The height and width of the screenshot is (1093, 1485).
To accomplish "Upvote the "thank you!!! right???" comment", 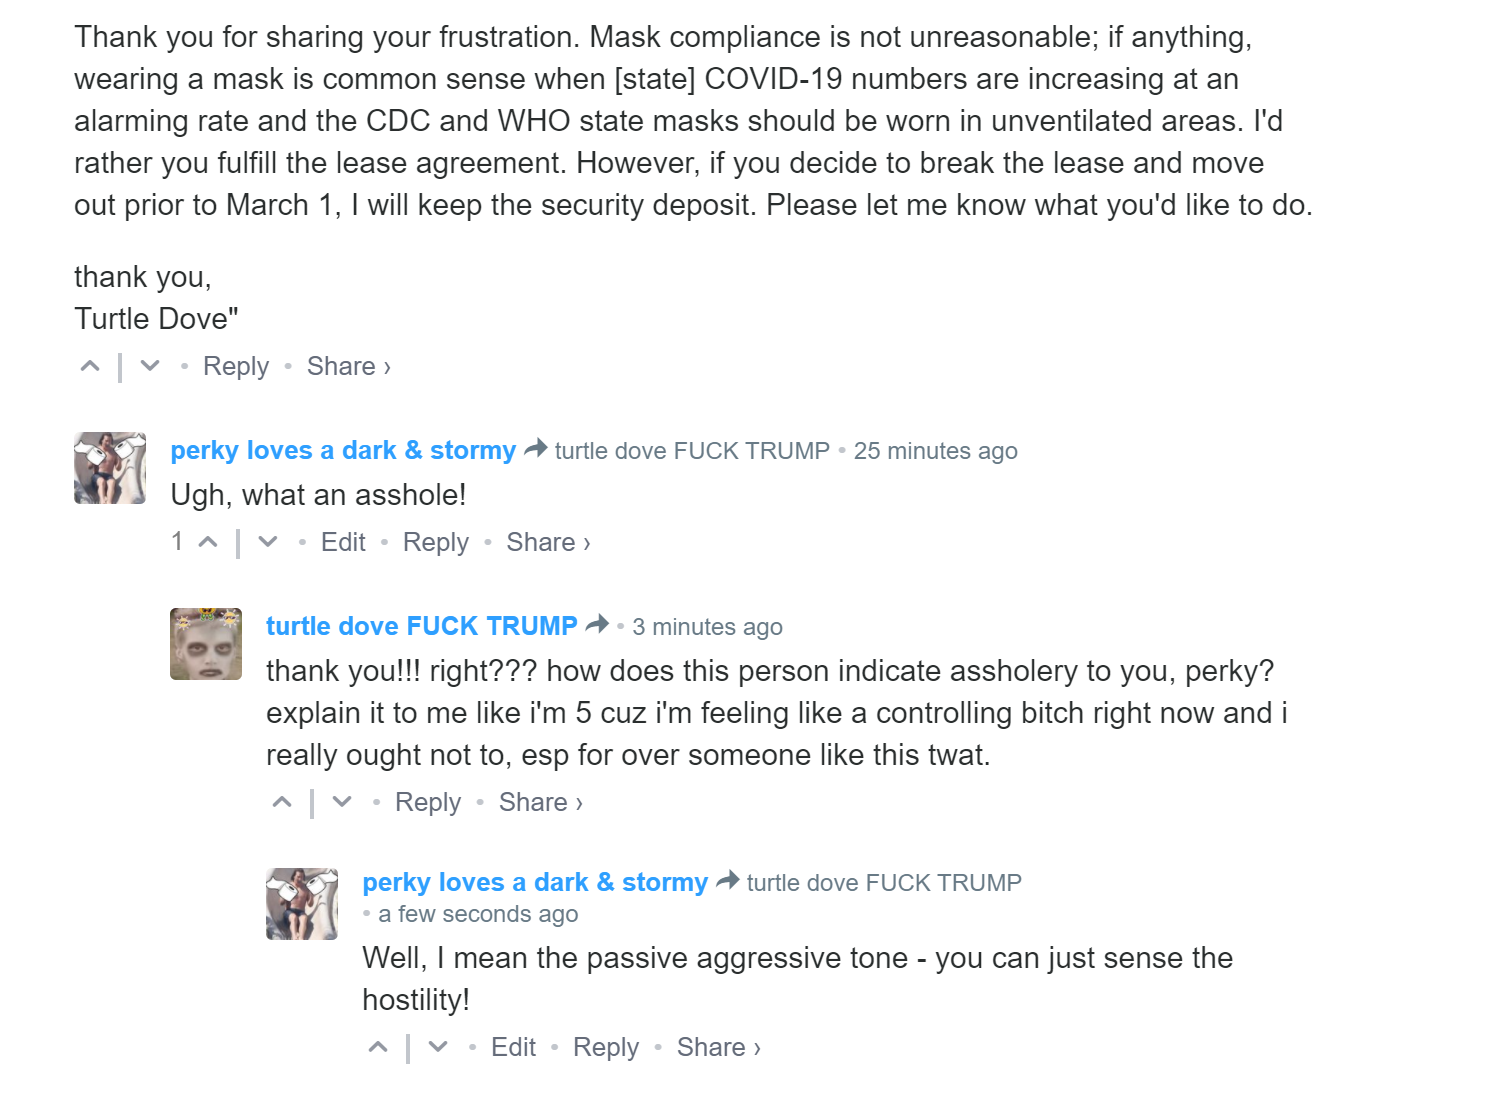I will tap(282, 803).
